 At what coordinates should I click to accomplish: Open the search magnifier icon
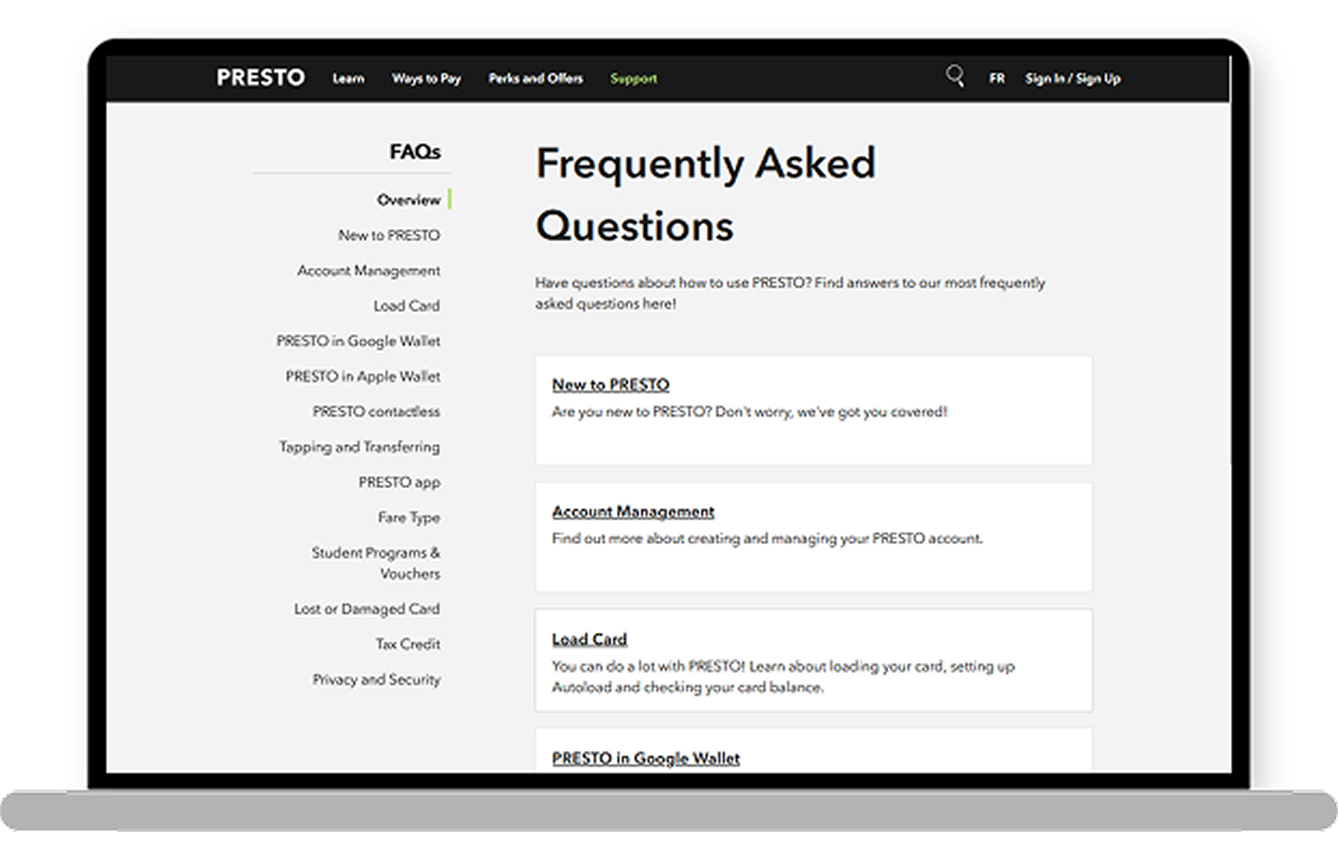pyautogui.click(x=955, y=77)
